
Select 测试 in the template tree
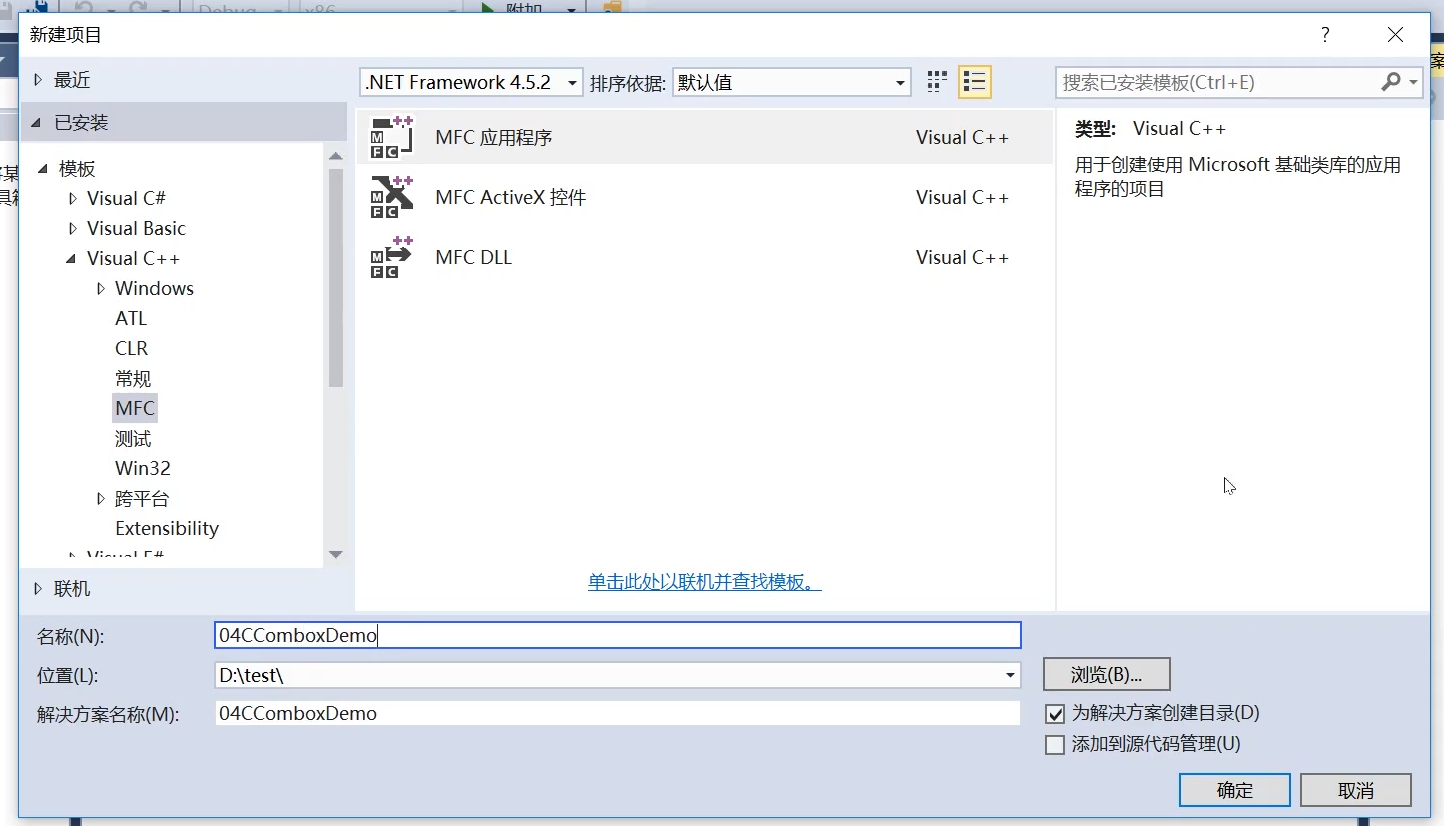click(133, 438)
